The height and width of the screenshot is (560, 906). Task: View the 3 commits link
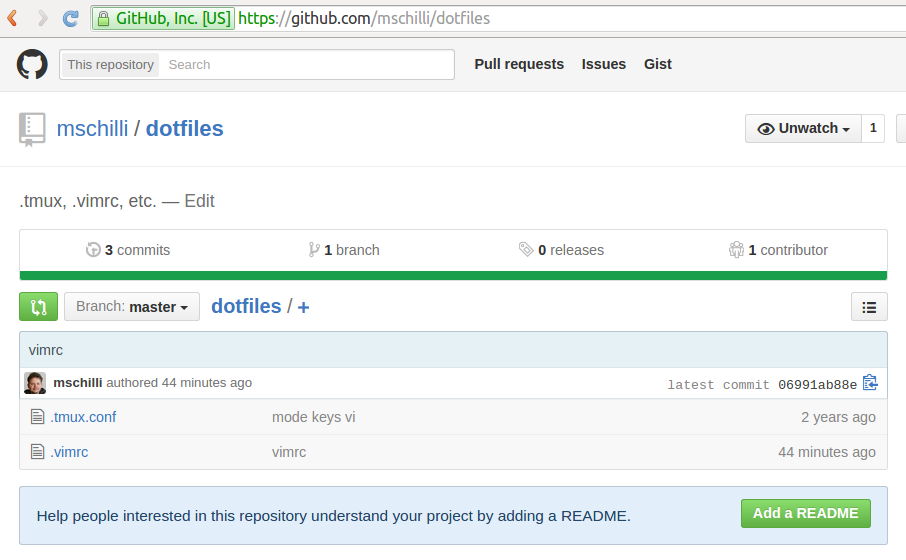[x=128, y=250]
